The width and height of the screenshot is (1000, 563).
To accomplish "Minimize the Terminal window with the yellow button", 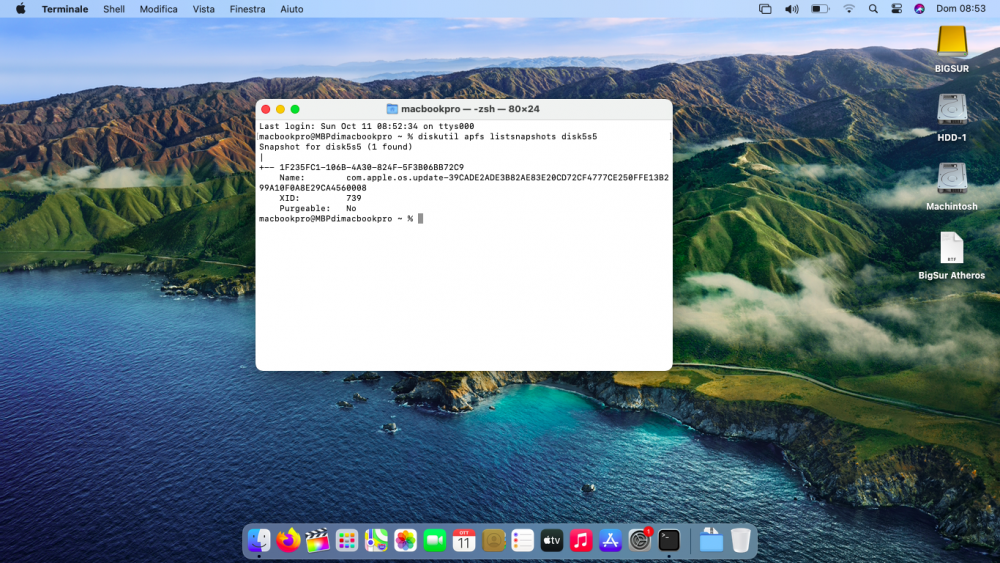I will [280, 109].
